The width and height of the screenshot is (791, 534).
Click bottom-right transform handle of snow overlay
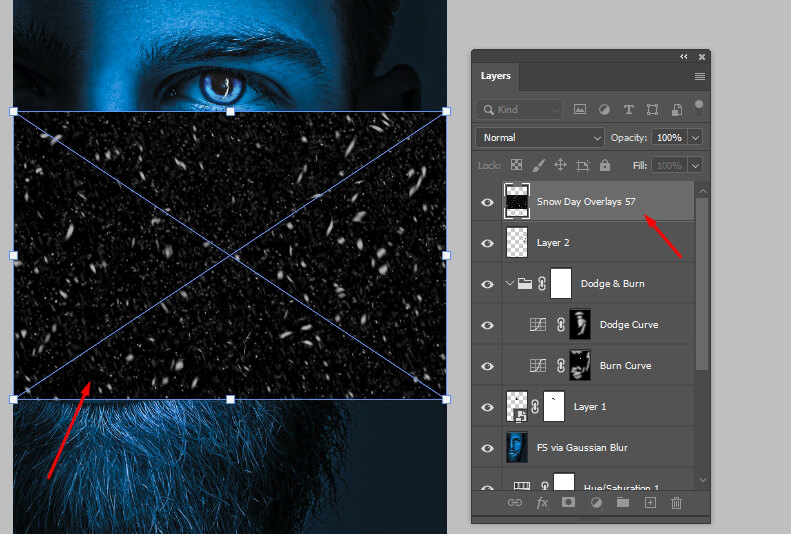coord(446,399)
